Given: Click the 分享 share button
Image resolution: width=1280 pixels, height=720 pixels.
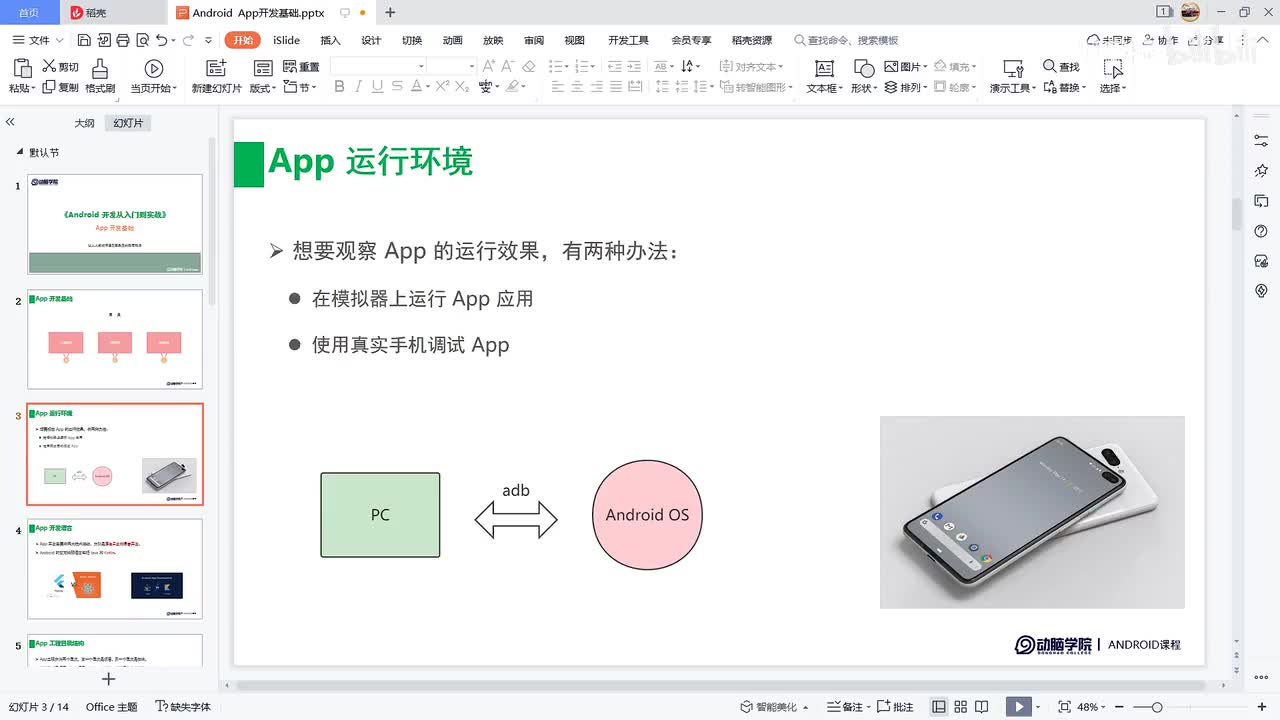Looking at the screenshot, I should 1207,40.
